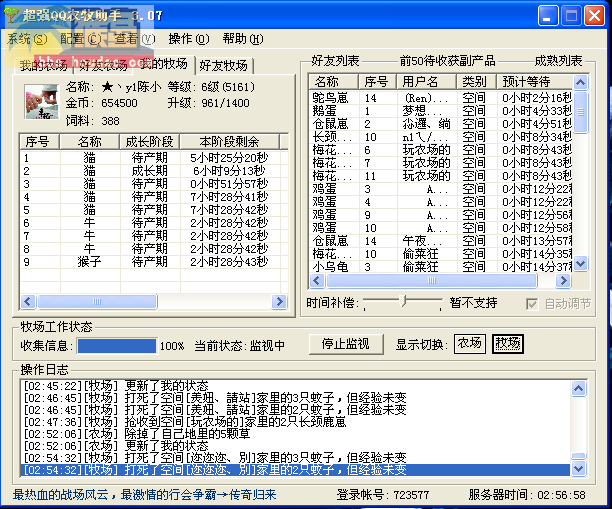Open the 查看(V) menu
The height and width of the screenshot is (509, 612).
click(x=135, y=39)
